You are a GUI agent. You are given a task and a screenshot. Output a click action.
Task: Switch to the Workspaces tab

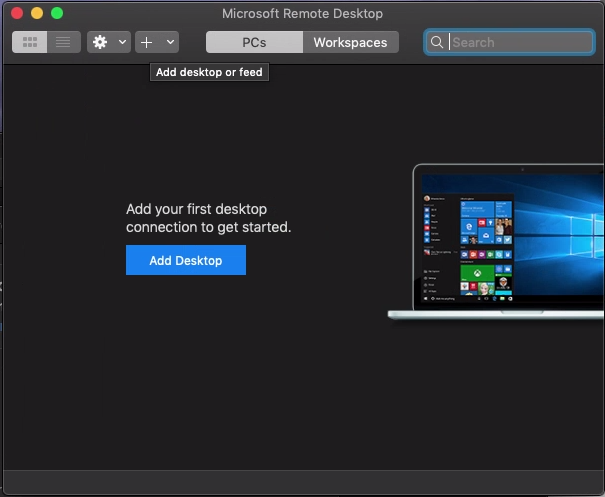tap(351, 42)
